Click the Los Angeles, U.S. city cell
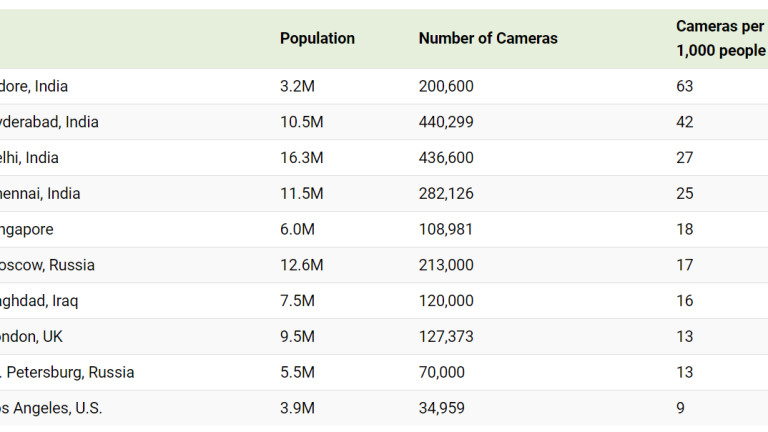 51,408
